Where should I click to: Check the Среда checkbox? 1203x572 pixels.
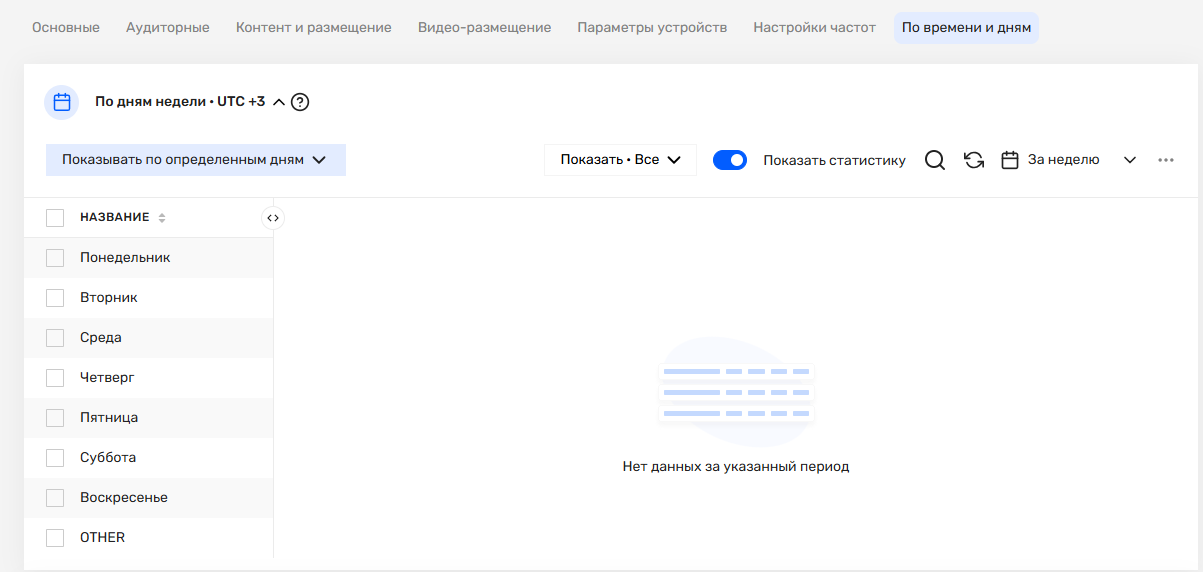point(55,337)
